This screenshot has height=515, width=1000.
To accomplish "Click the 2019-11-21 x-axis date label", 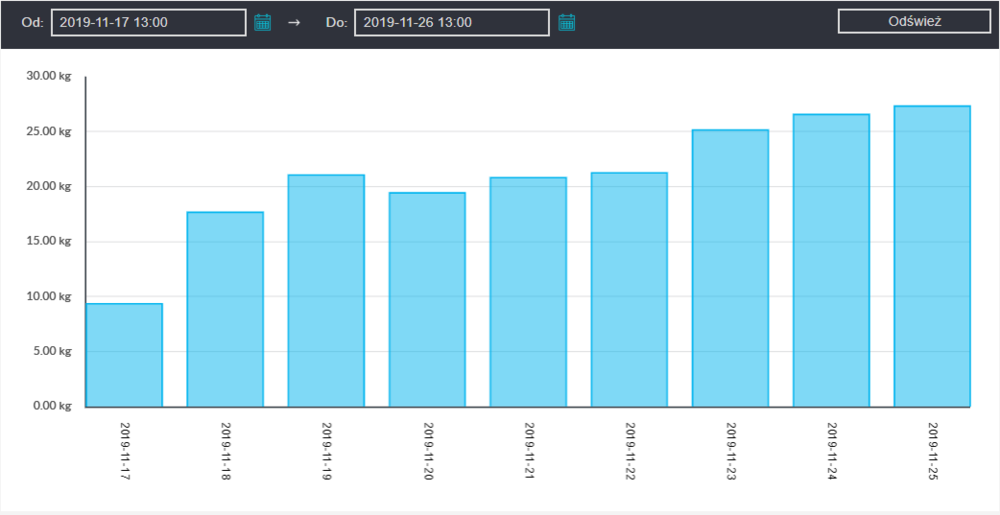I will [x=530, y=449].
